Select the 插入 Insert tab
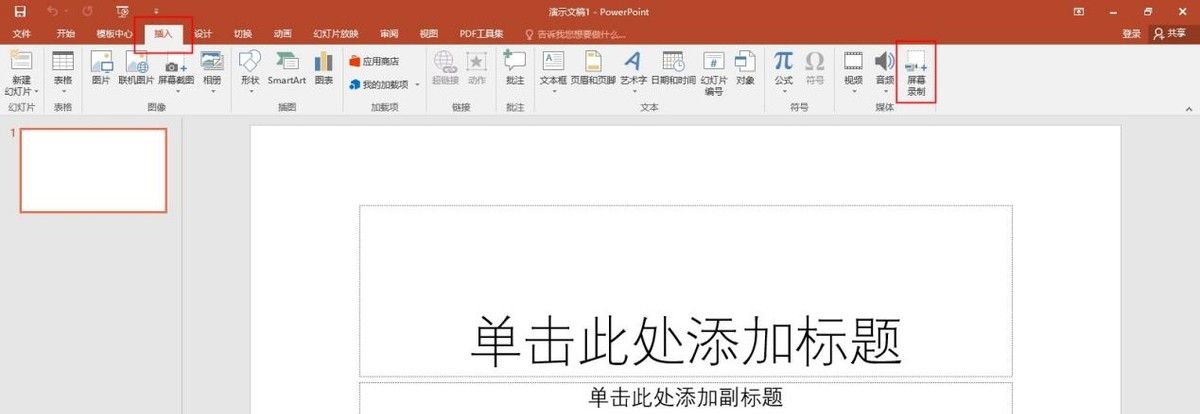This screenshot has width=1200, height=414. pyautogui.click(x=163, y=34)
